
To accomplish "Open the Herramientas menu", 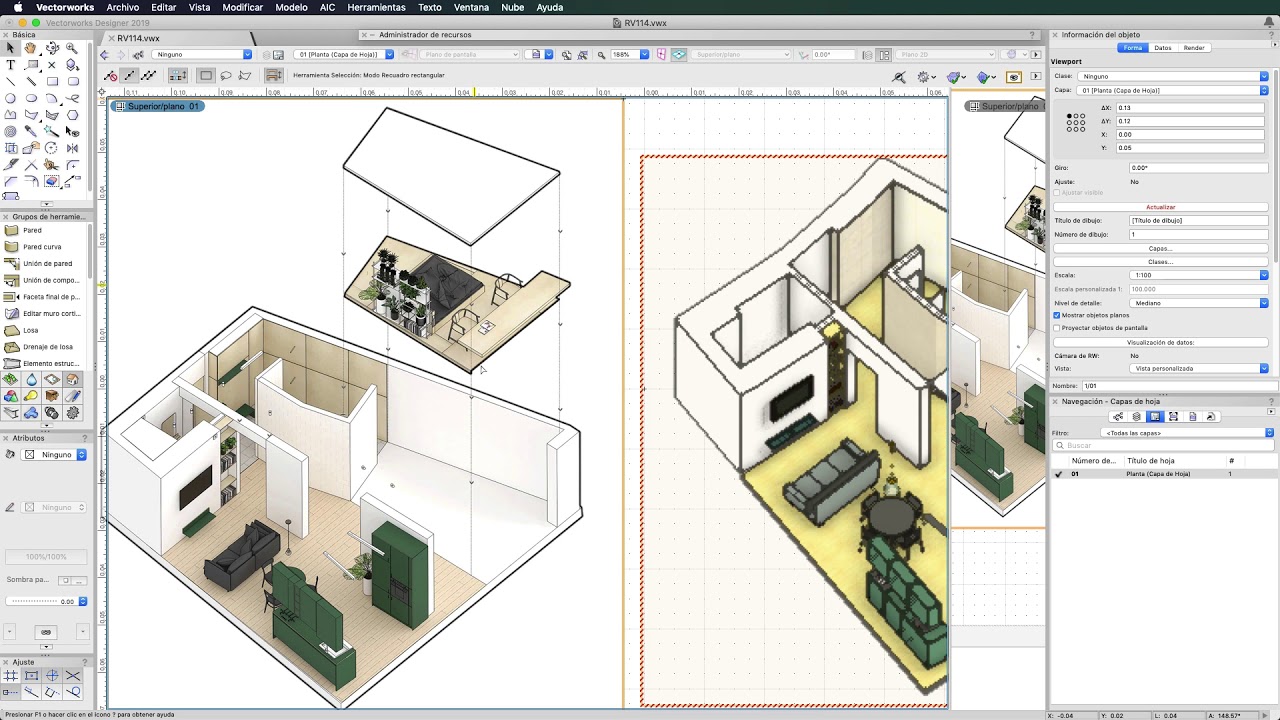I will (376, 7).
